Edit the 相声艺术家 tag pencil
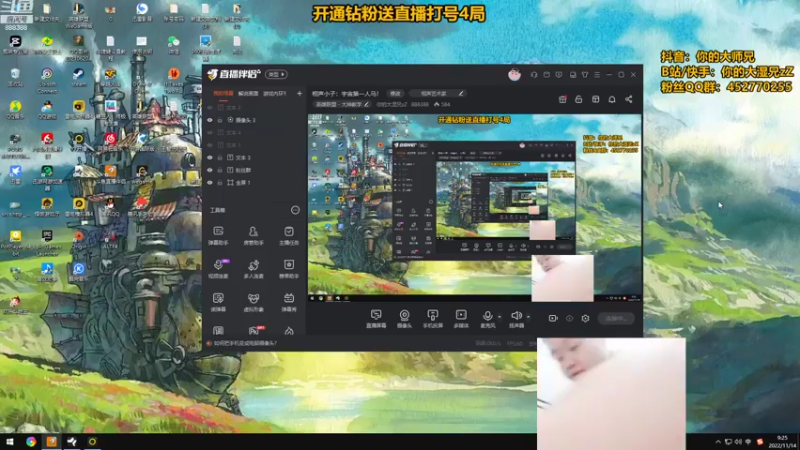This screenshot has height=450, width=800. (x=461, y=94)
